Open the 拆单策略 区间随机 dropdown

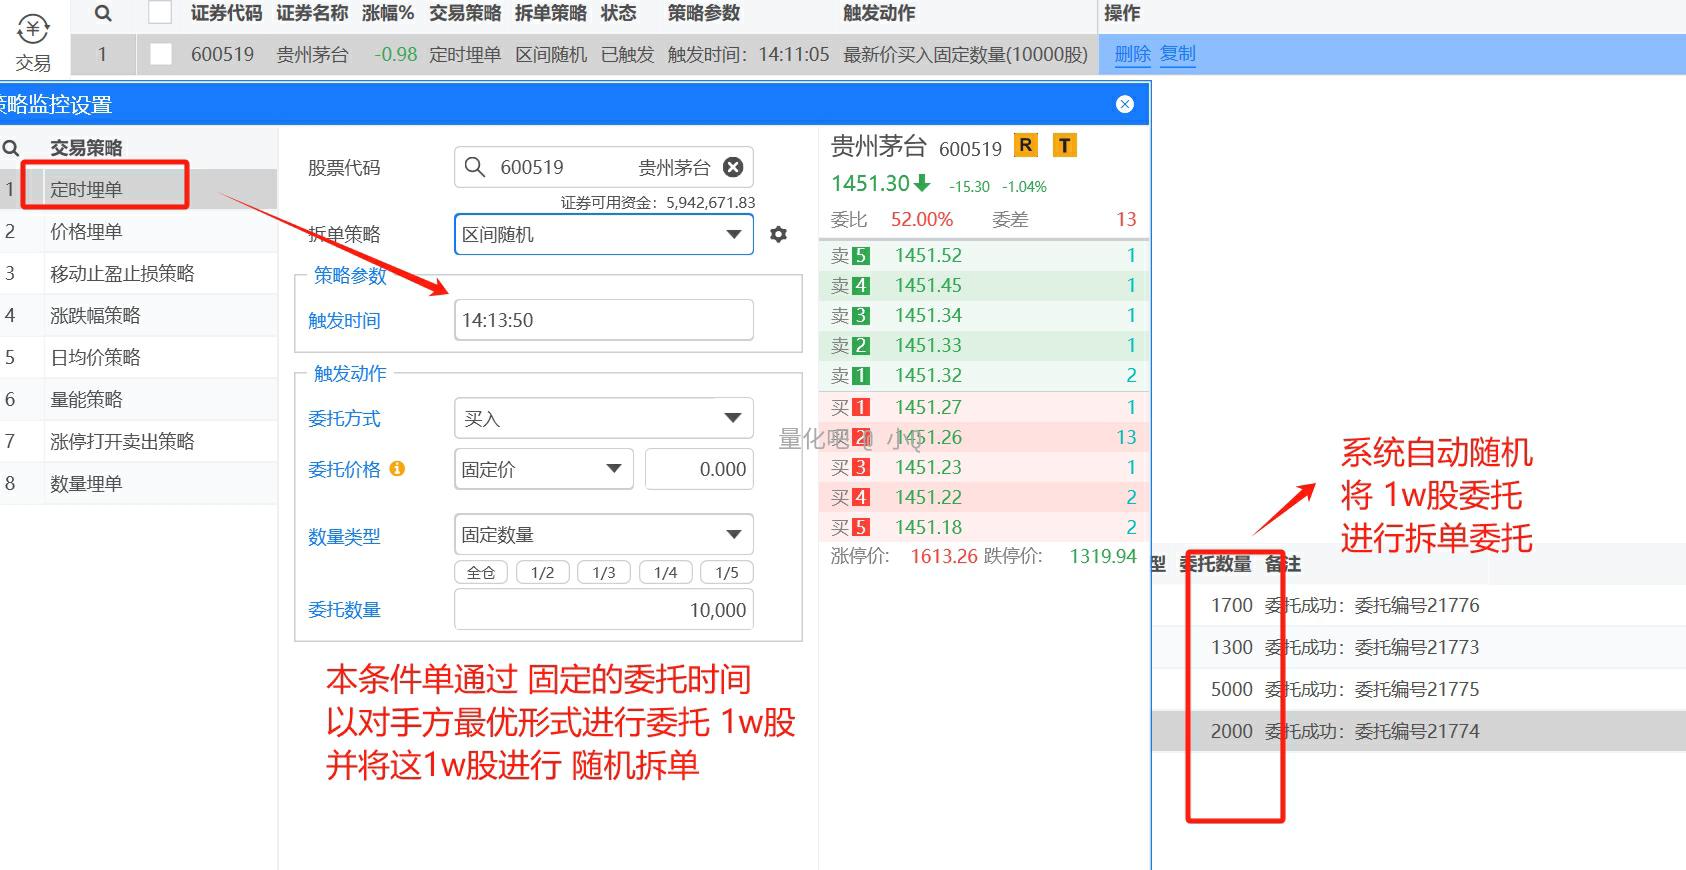(x=603, y=234)
